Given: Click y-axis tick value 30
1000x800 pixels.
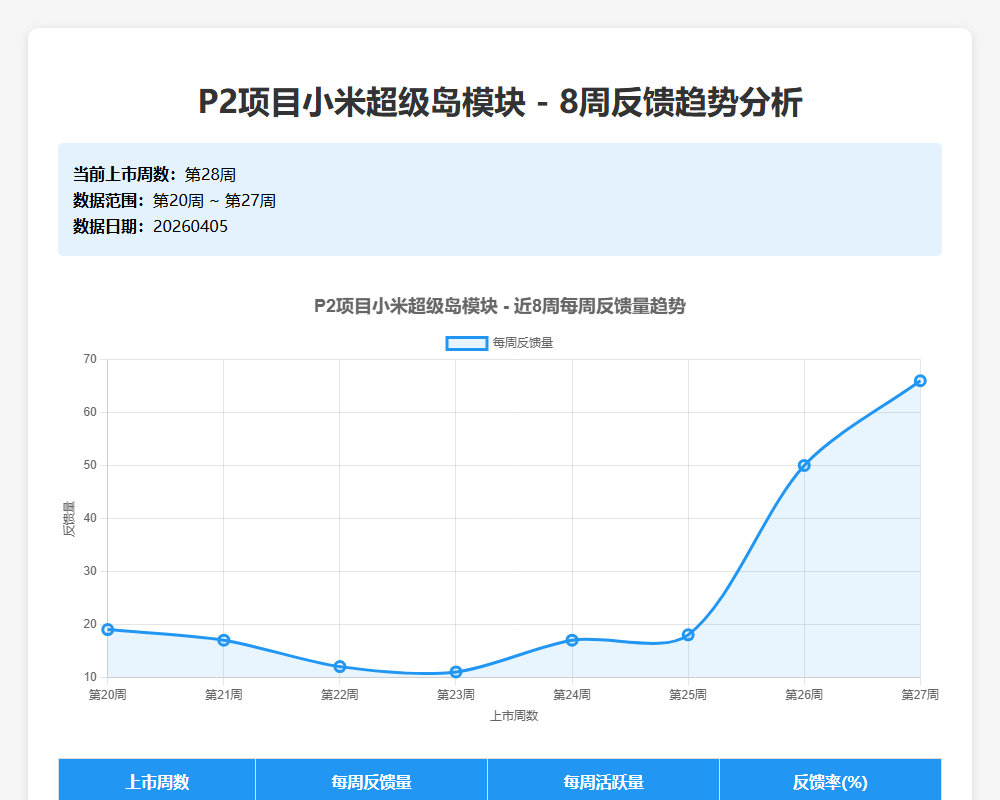Looking at the screenshot, I should (90, 571).
